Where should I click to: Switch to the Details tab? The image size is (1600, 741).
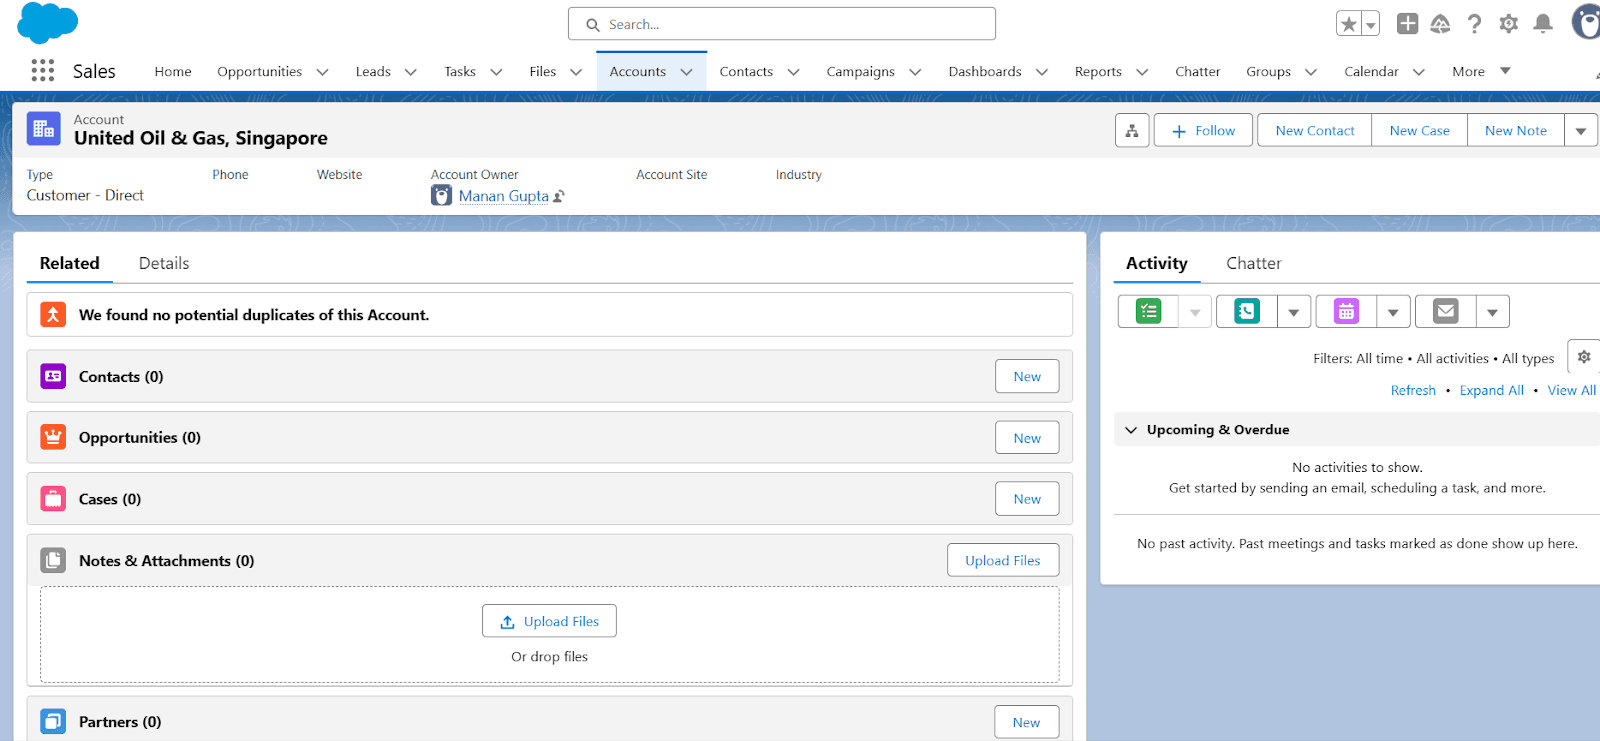(x=164, y=263)
